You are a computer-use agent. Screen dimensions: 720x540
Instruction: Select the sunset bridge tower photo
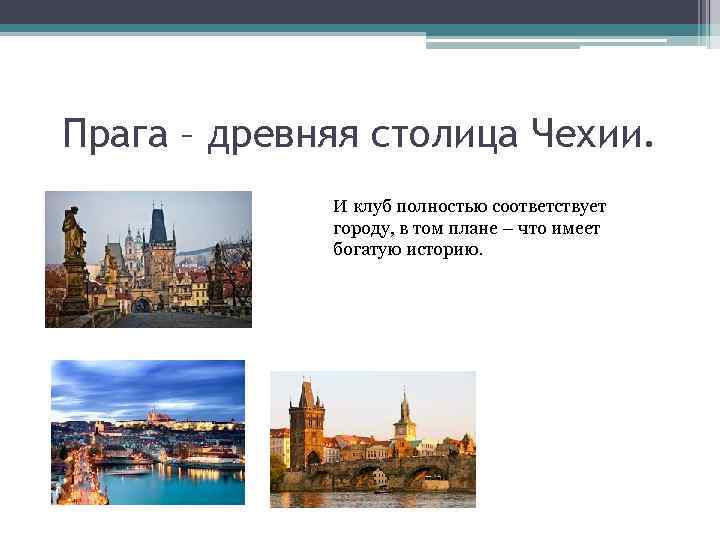(x=373, y=439)
